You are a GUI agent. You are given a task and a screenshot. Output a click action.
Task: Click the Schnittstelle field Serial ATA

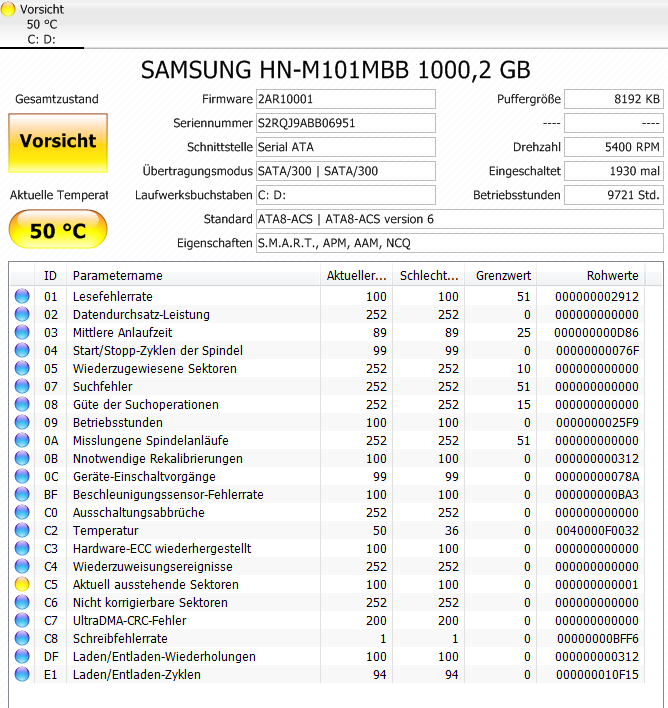346,147
